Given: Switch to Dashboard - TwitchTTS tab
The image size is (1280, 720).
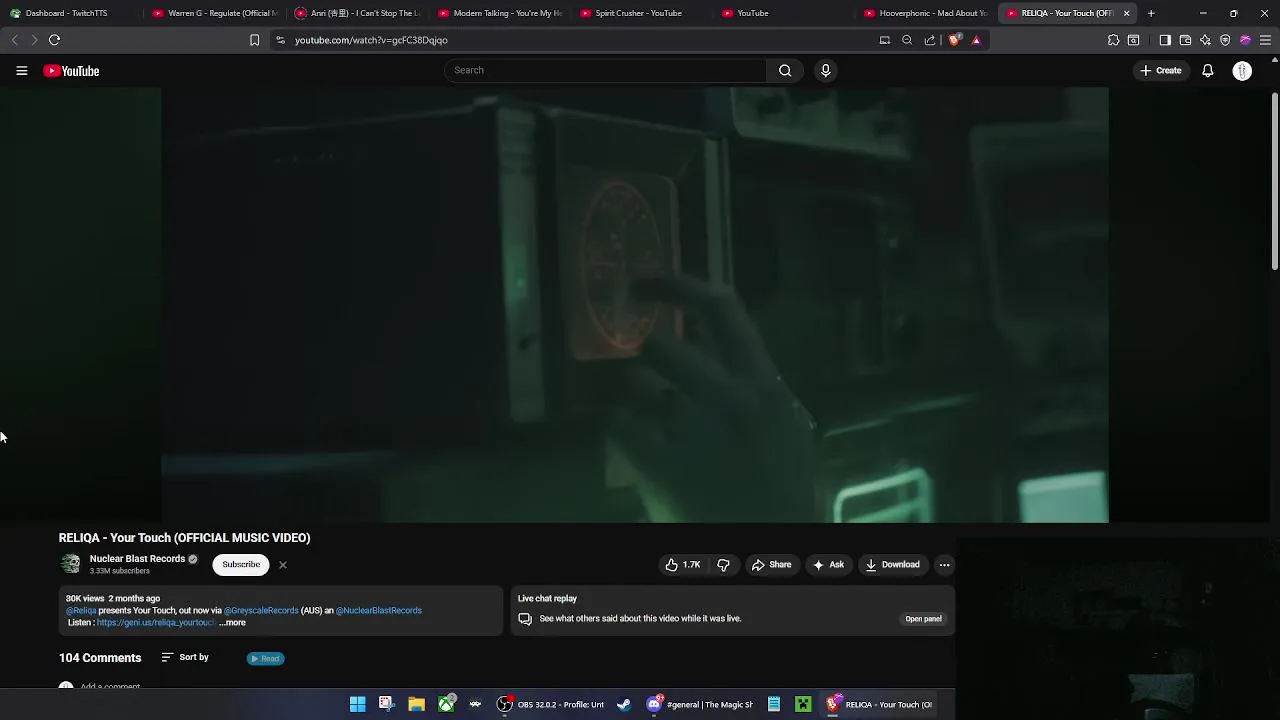Looking at the screenshot, I should 66,13.
